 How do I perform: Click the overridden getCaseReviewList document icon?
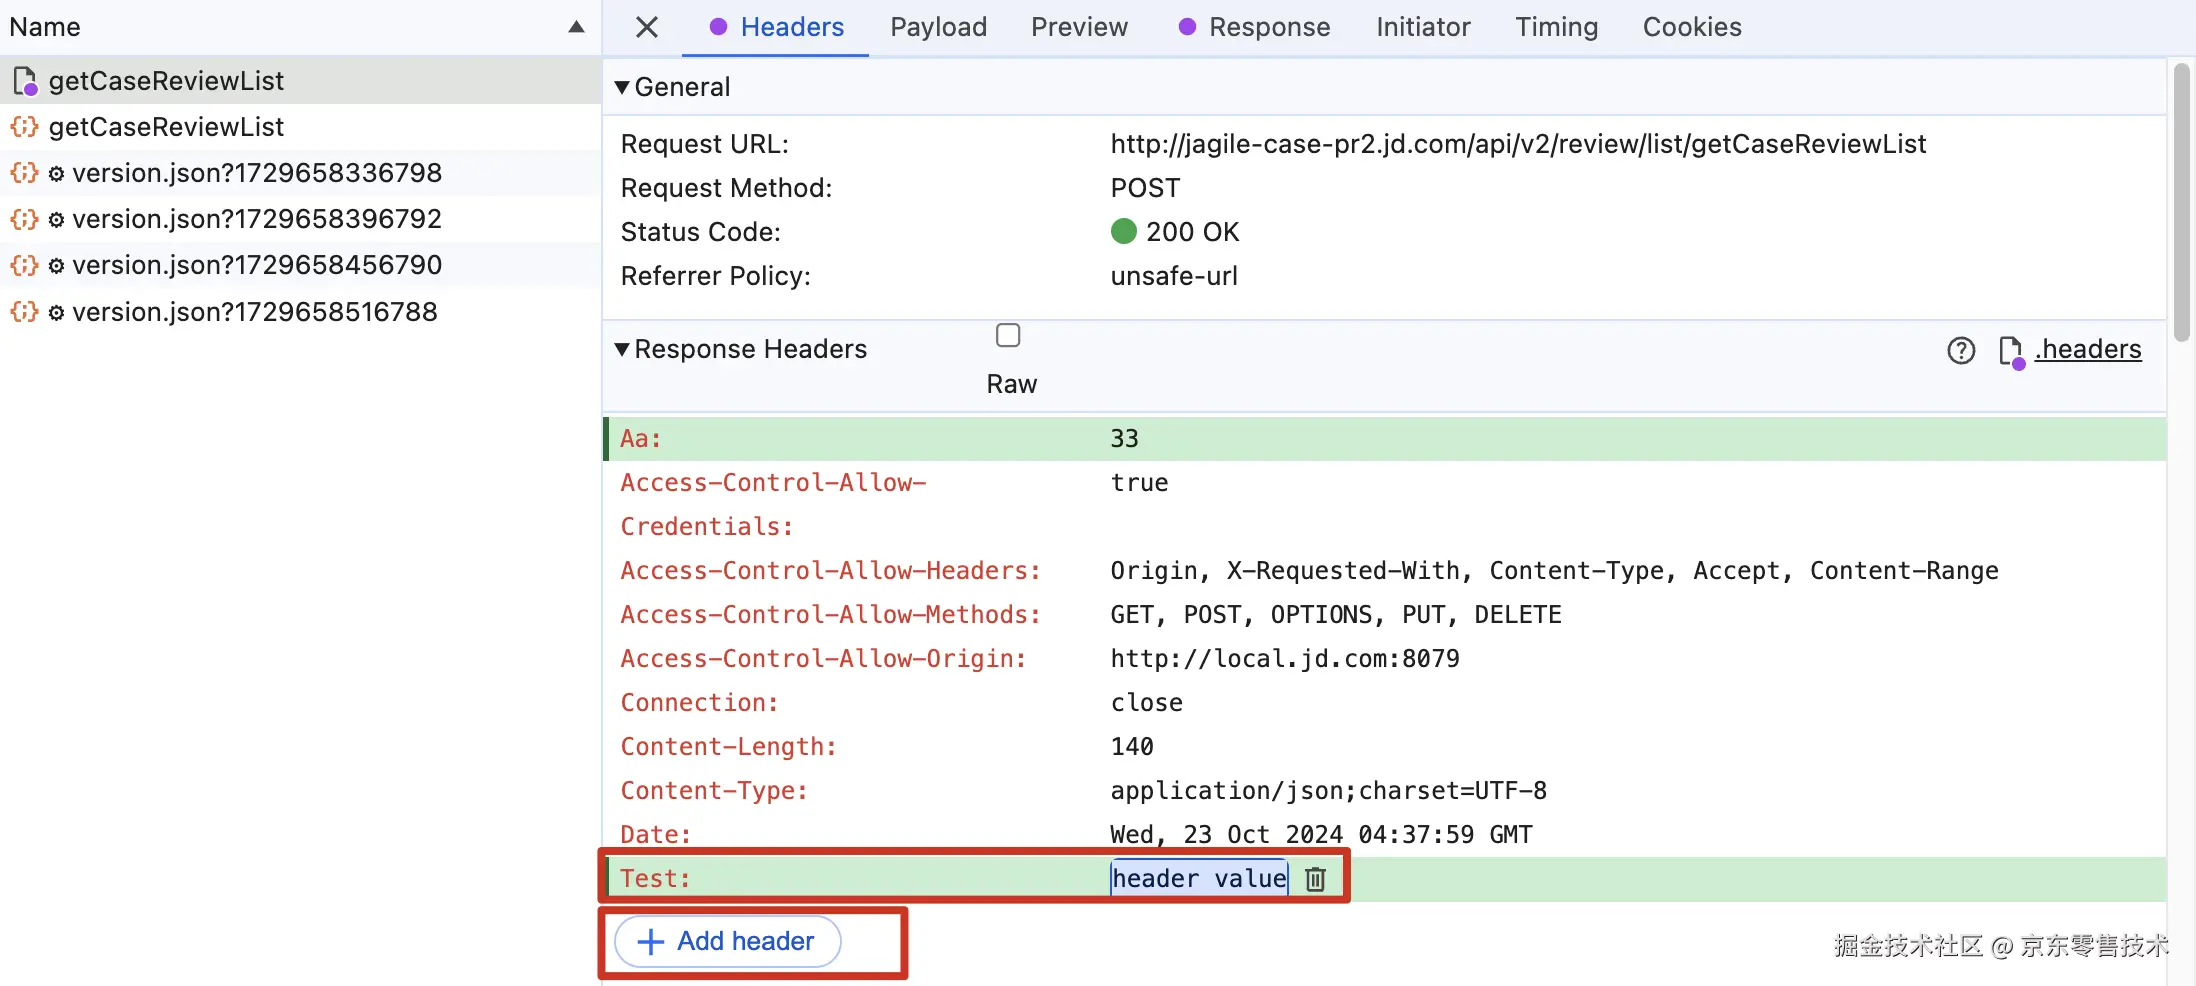[x=25, y=81]
